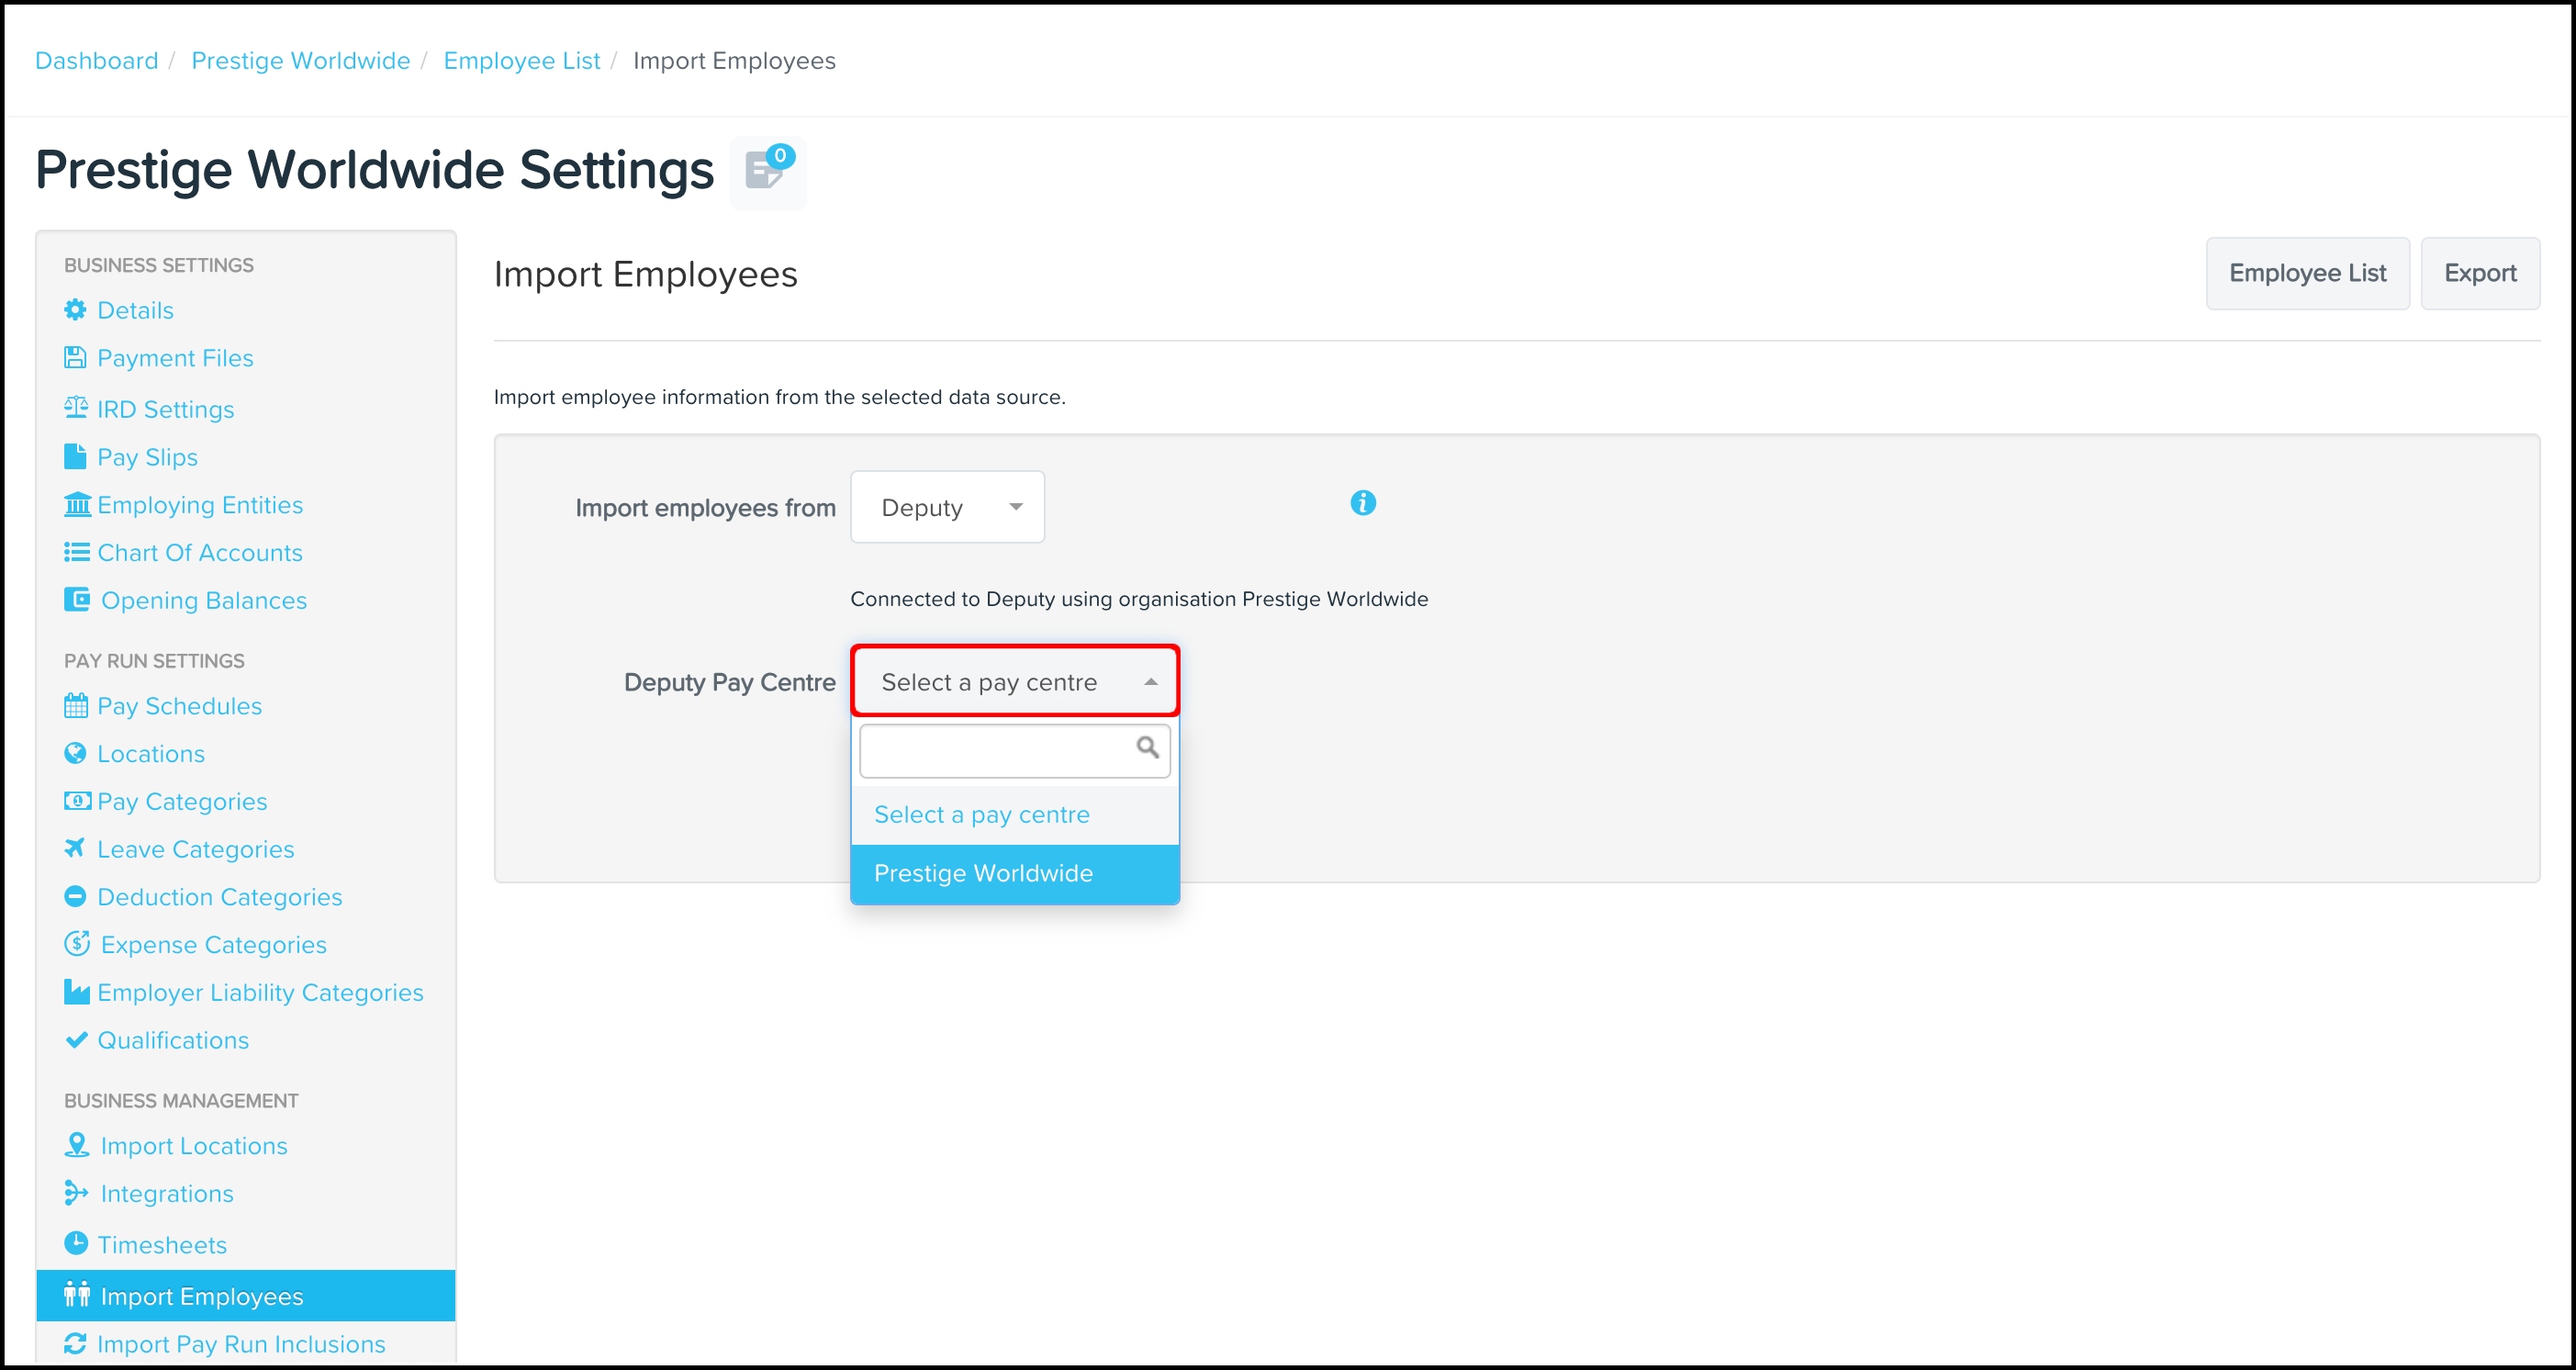Open Details via the gear icon
Viewport: 2576px width, 1370px height.
click(x=75, y=310)
